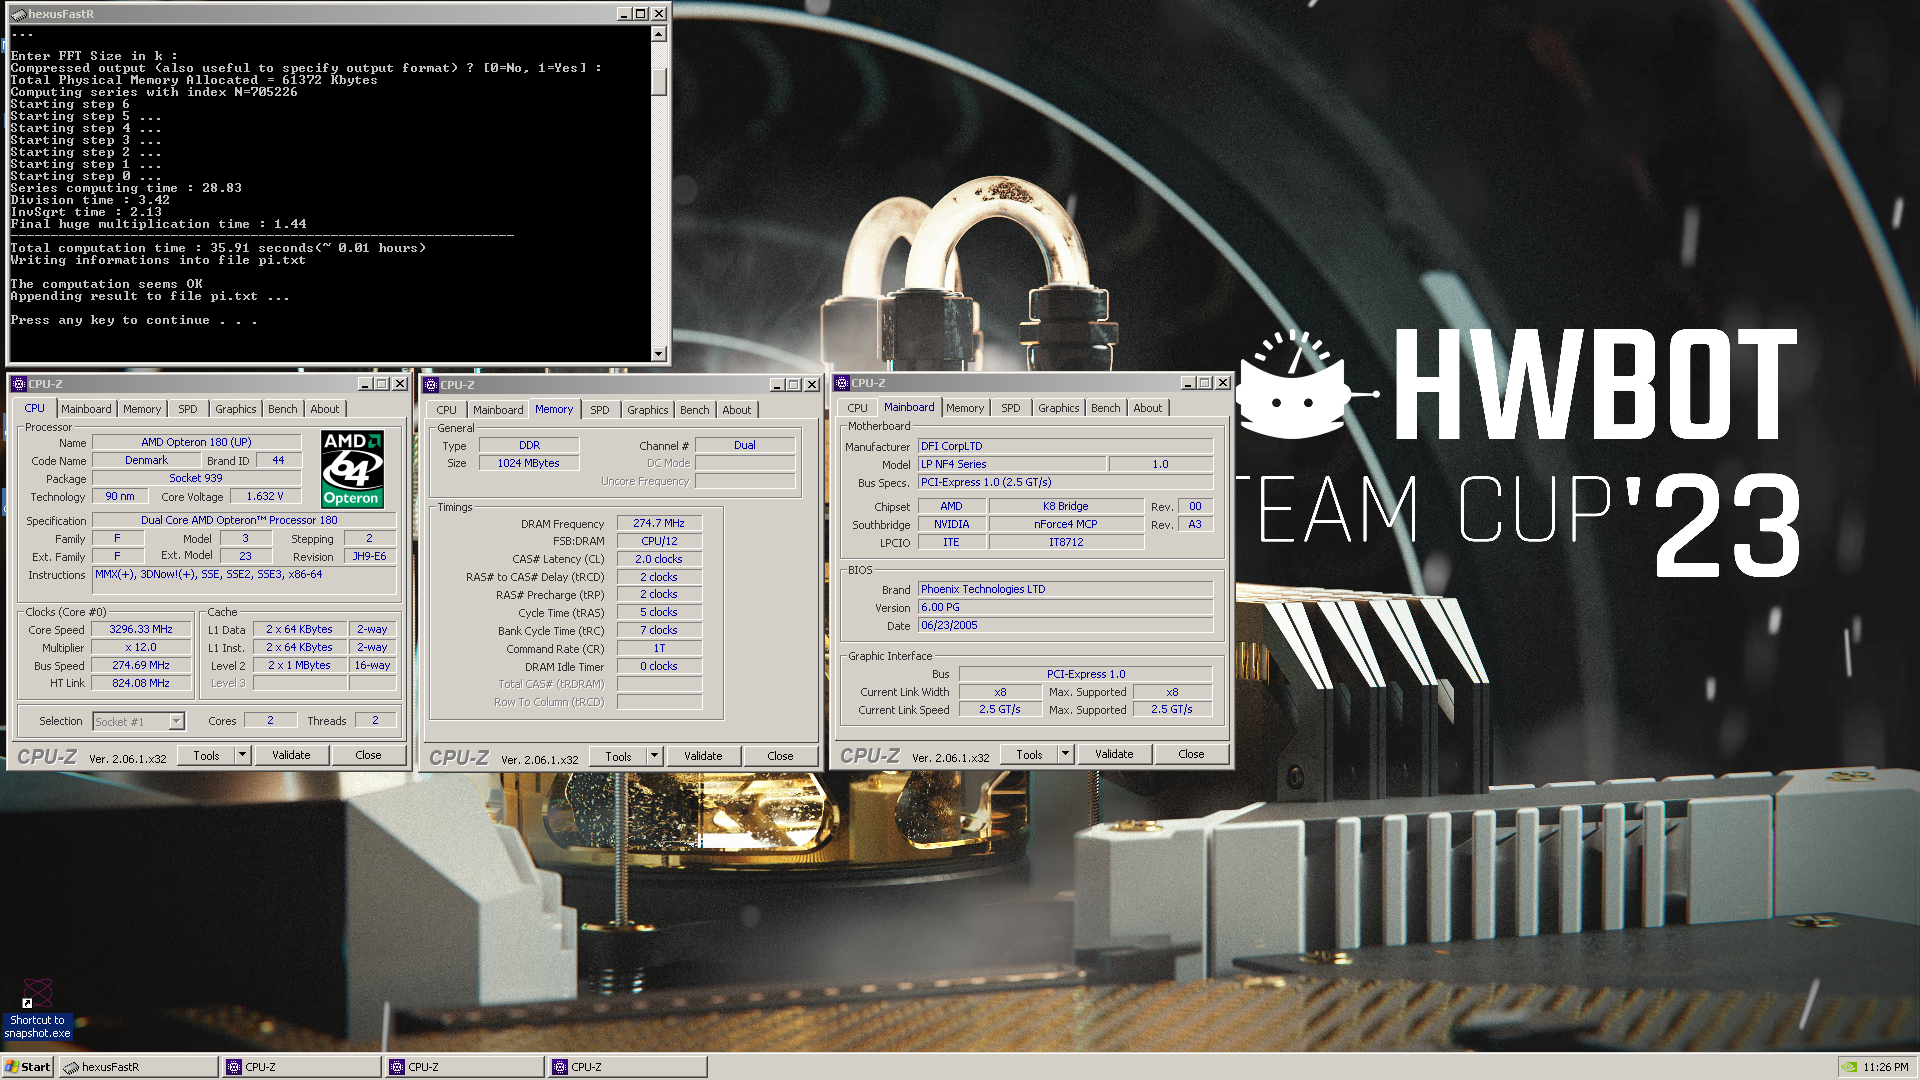
Task: Click the Close button in the first CPU-Z window
Action: pyautogui.click(x=368, y=756)
